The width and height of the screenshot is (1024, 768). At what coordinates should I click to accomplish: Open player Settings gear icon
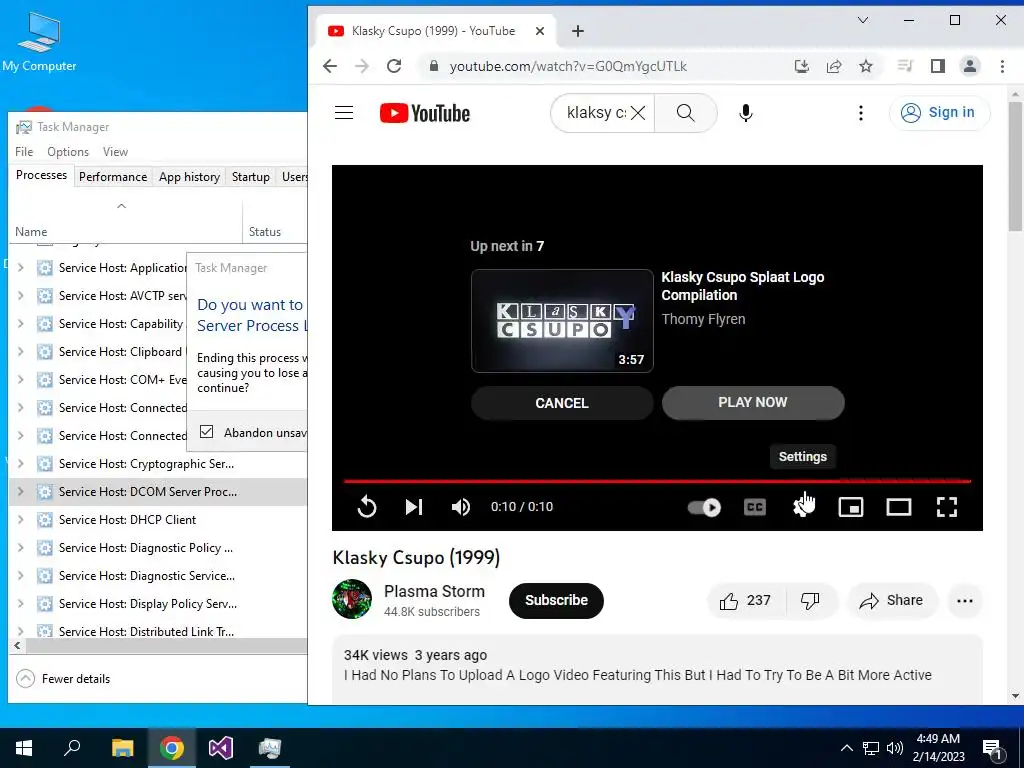click(x=803, y=507)
